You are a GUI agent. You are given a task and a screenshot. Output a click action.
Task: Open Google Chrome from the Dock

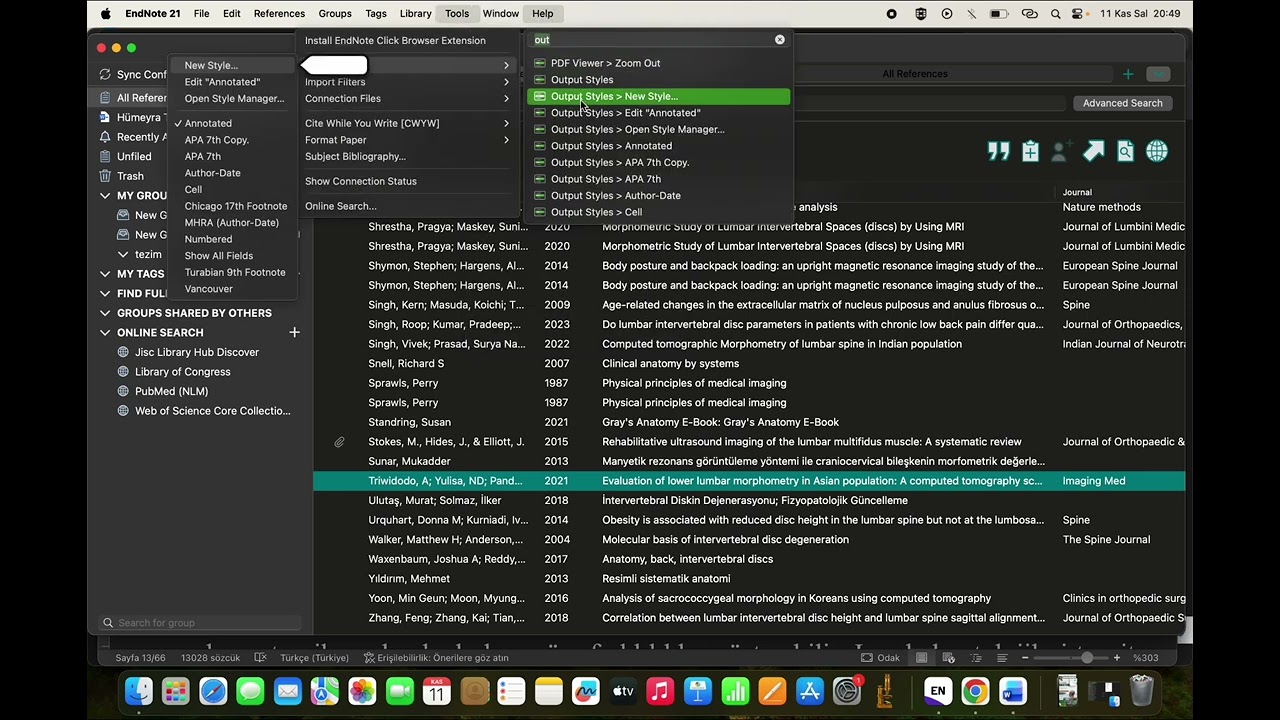click(x=975, y=691)
